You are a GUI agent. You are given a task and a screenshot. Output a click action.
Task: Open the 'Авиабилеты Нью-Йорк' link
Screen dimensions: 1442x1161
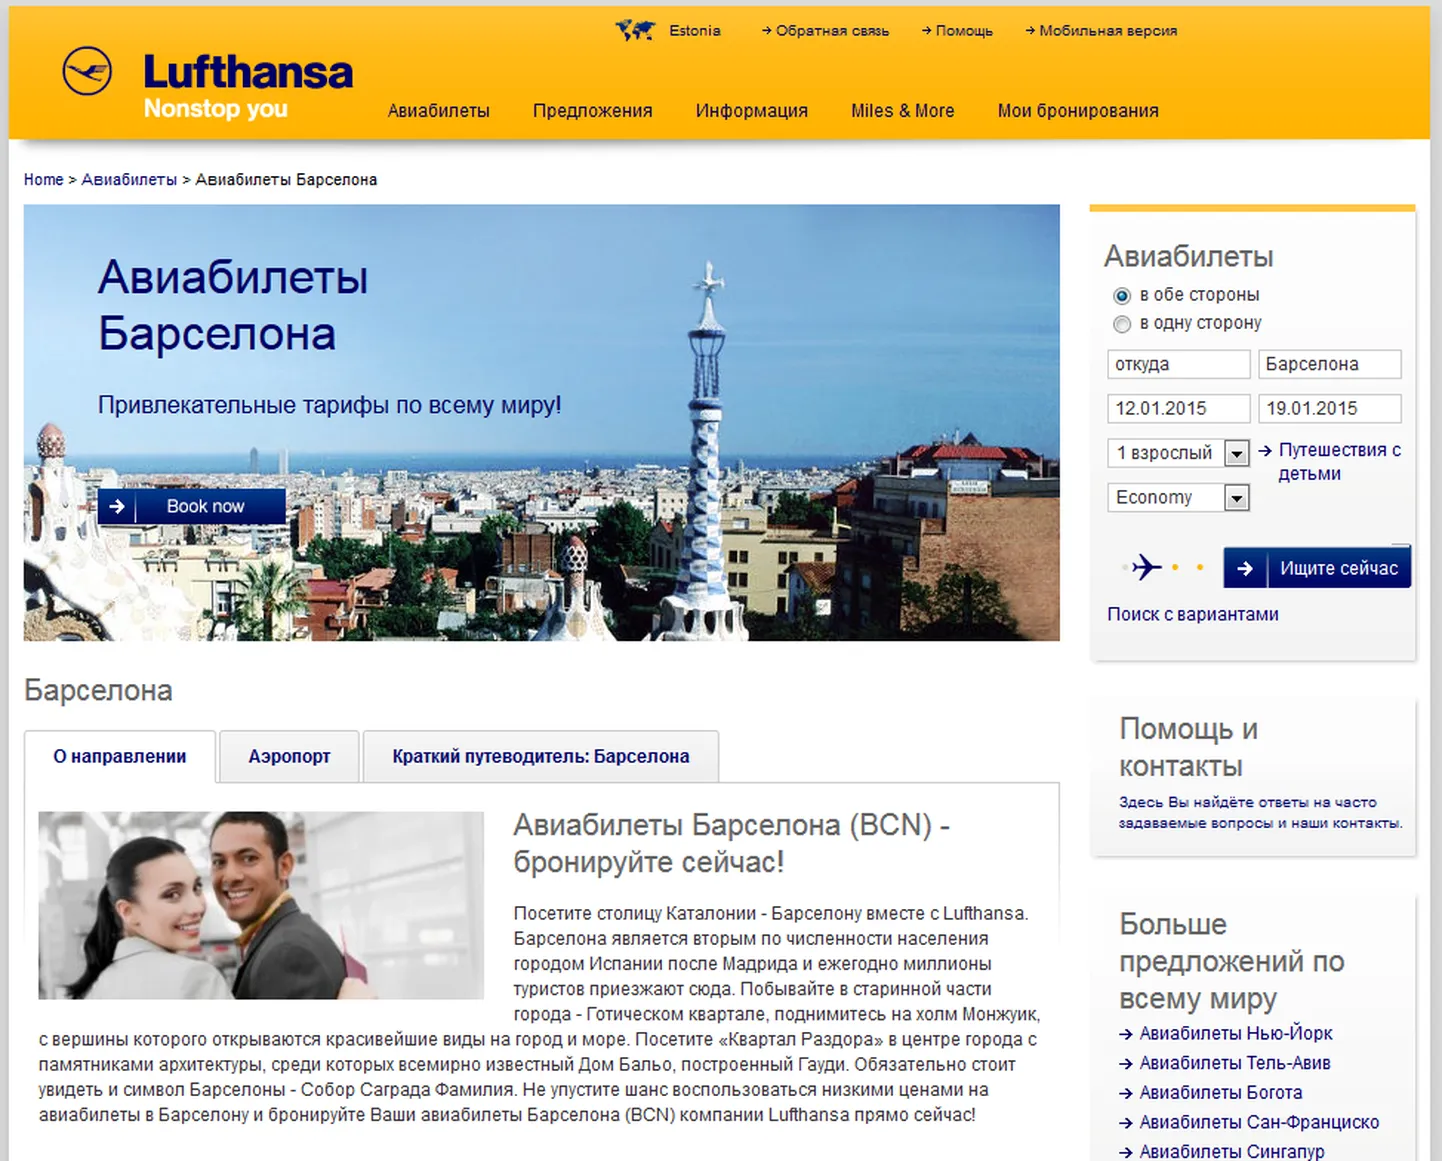pyautogui.click(x=1236, y=1034)
